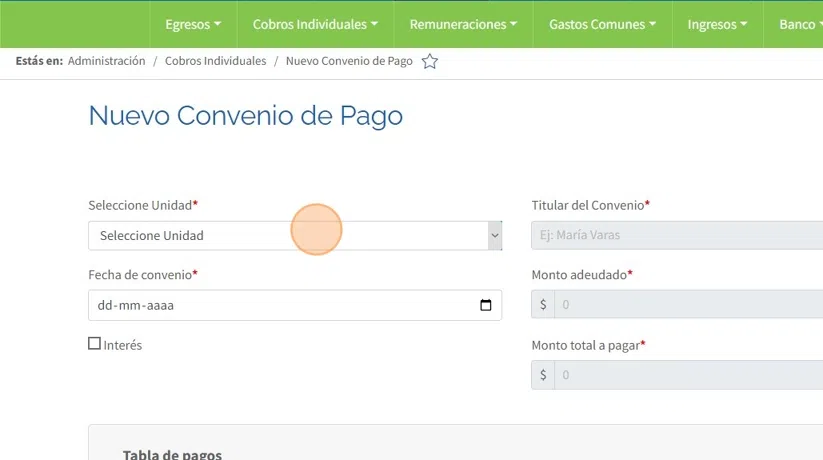Viewport: 823px width, 460px height.
Task: Click the Titular del Convenio field
Action: [677, 235]
